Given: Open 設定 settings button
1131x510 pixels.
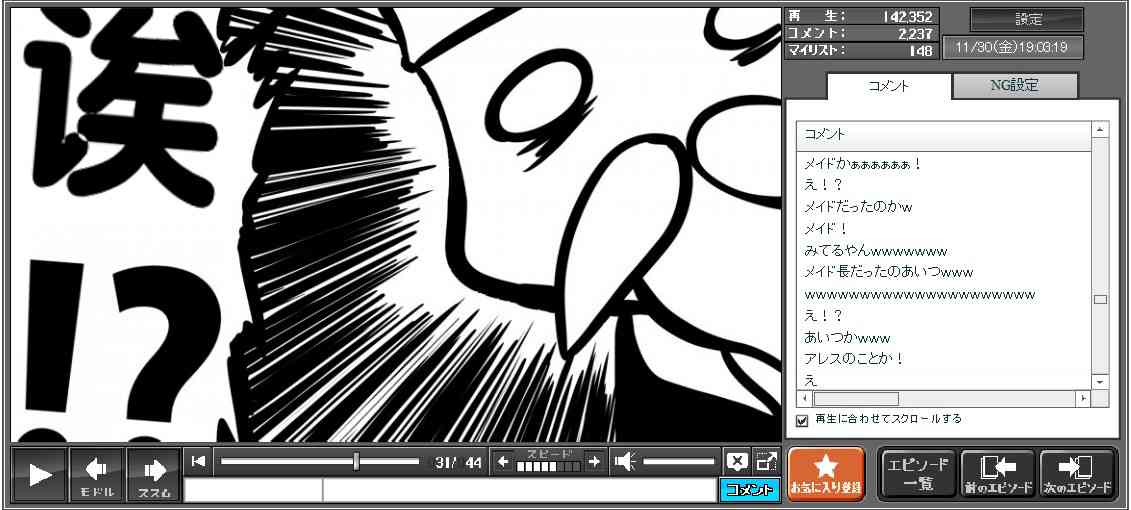Looking at the screenshot, I should coord(1027,20).
